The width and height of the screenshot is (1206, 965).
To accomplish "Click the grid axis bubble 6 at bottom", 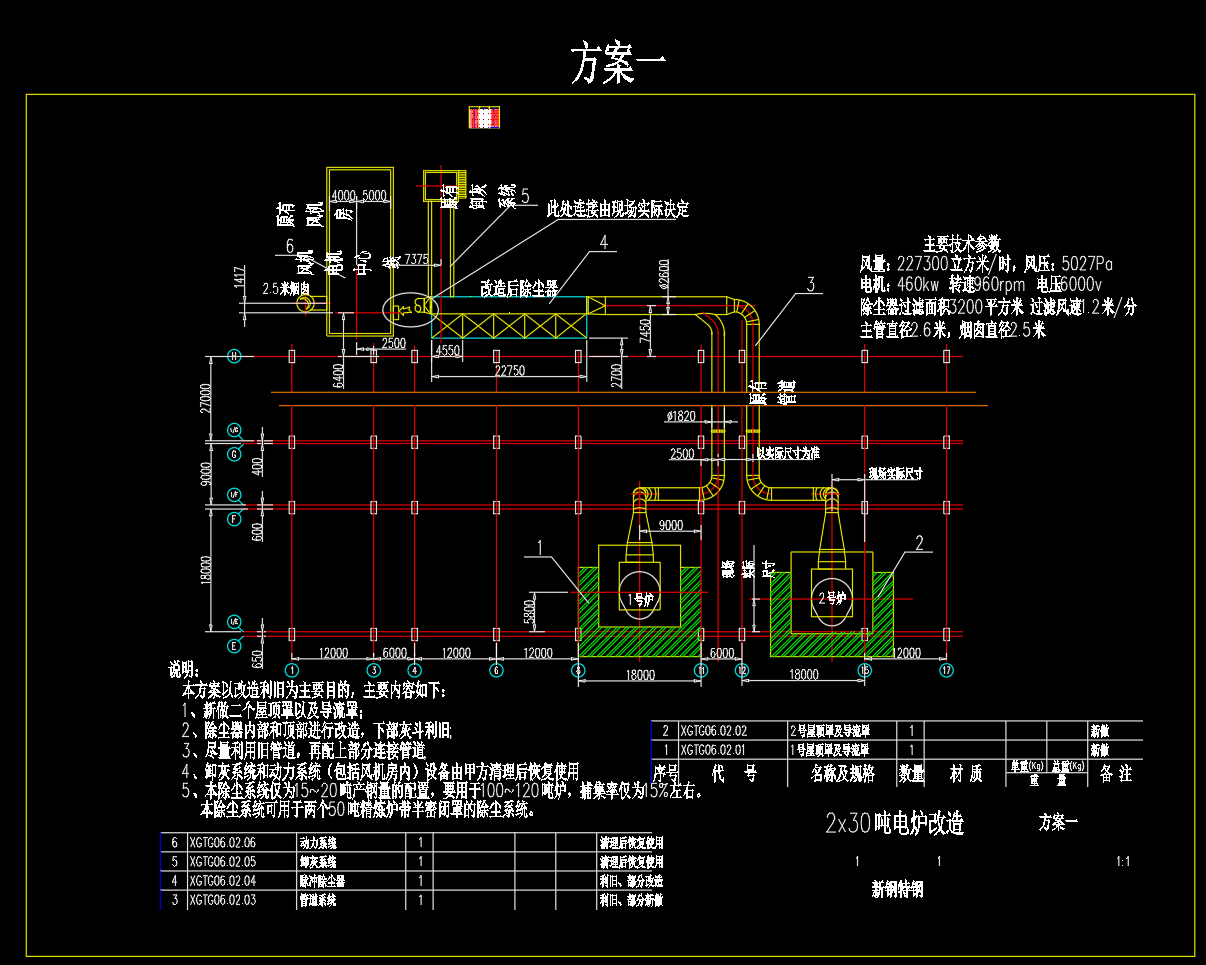I will pyautogui.click(x=496, y=671).
